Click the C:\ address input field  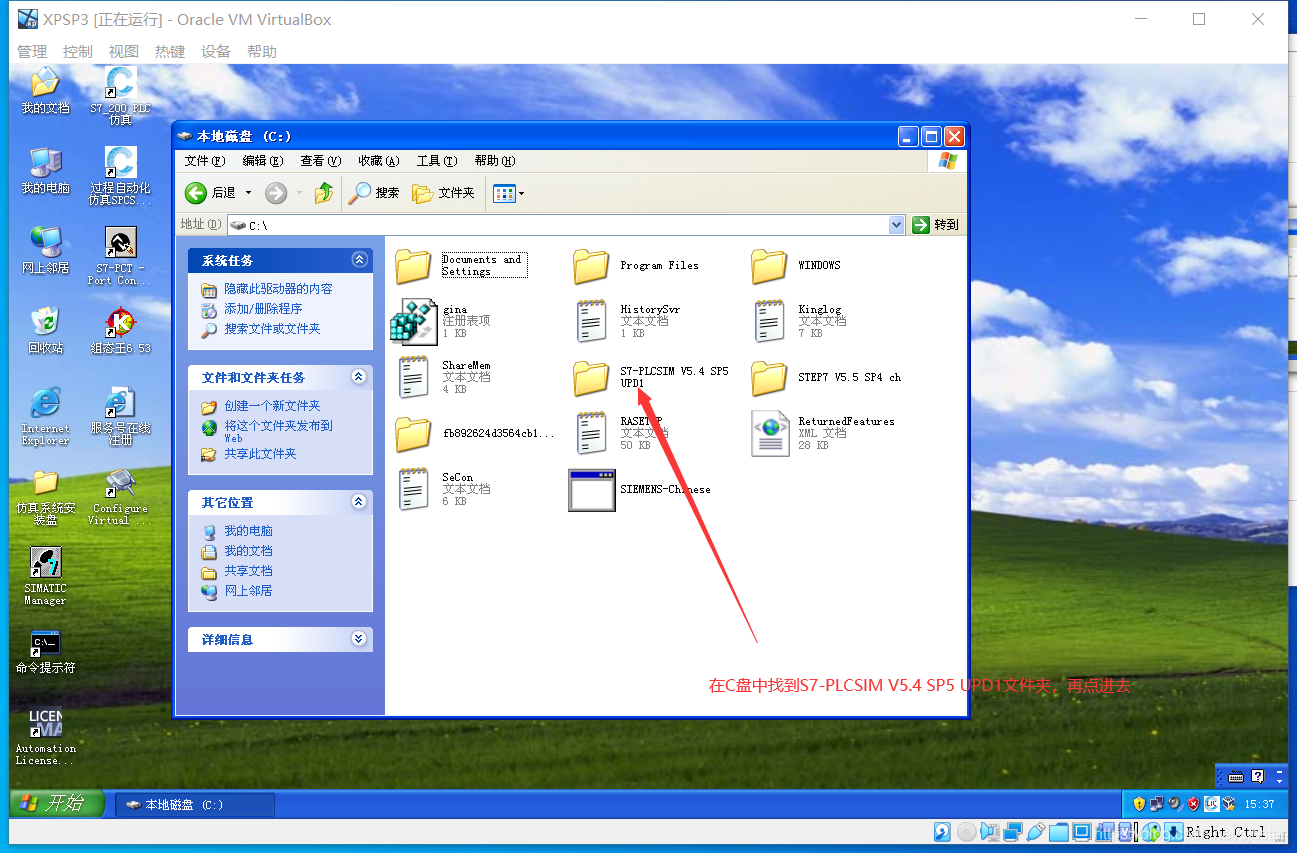tap(566, 225)
